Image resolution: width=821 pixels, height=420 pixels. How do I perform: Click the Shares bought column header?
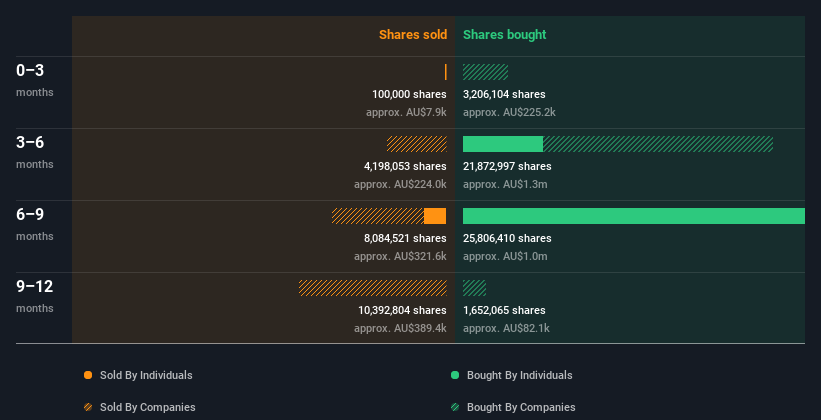(x=505, y=35)
